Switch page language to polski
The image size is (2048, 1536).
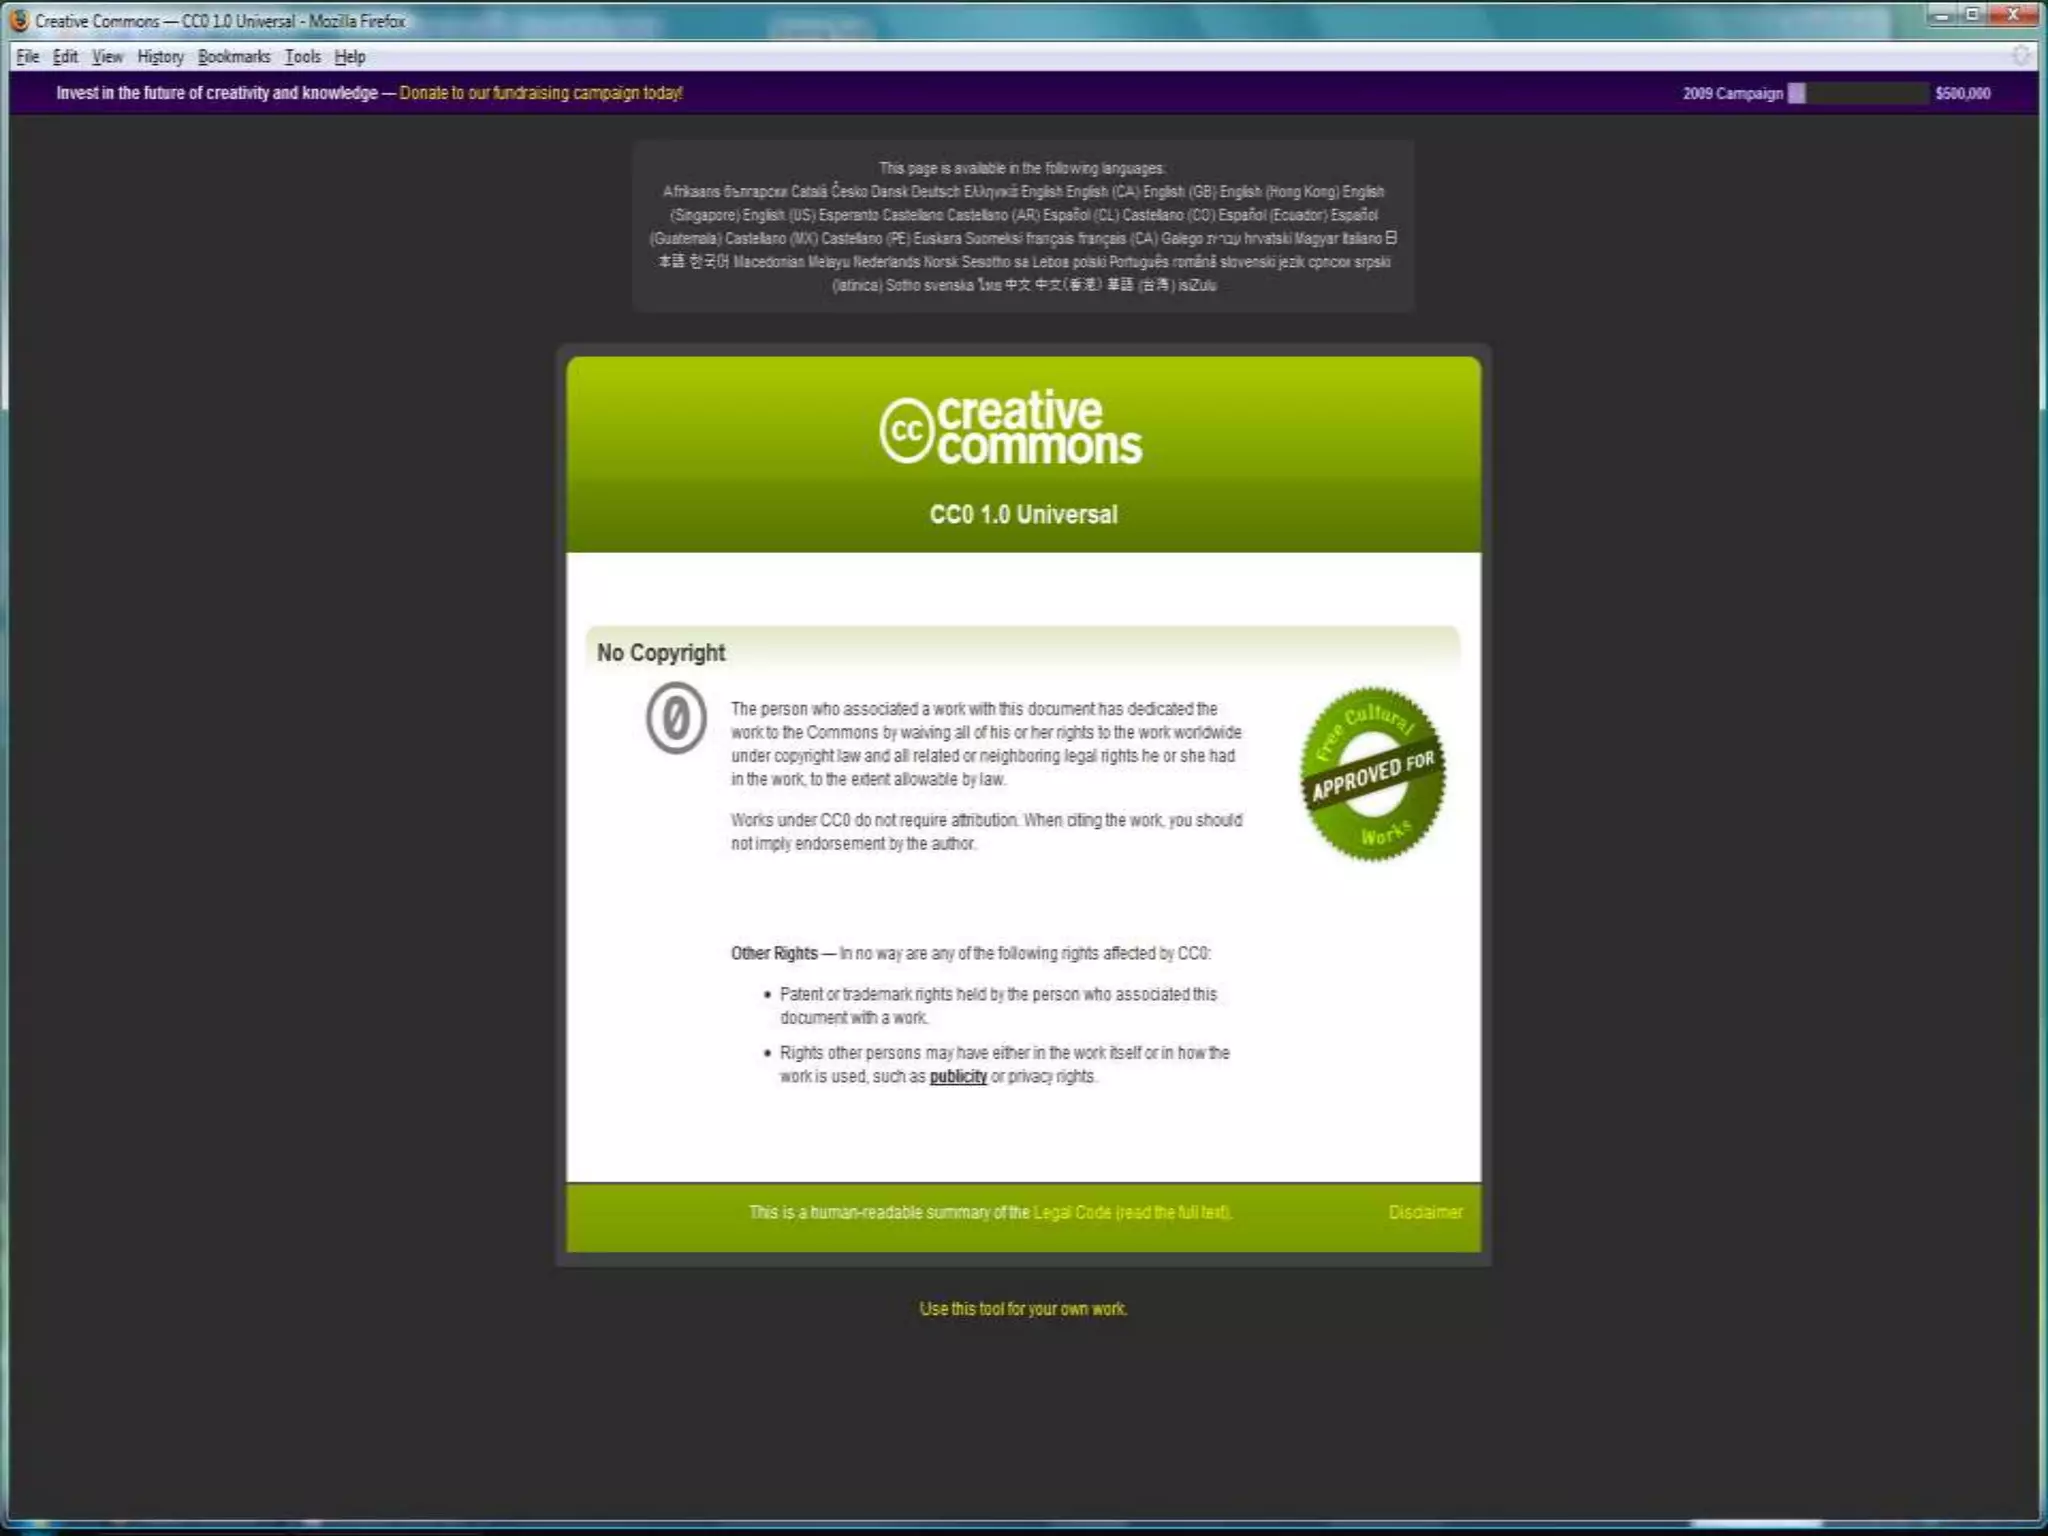point(1089,262)
